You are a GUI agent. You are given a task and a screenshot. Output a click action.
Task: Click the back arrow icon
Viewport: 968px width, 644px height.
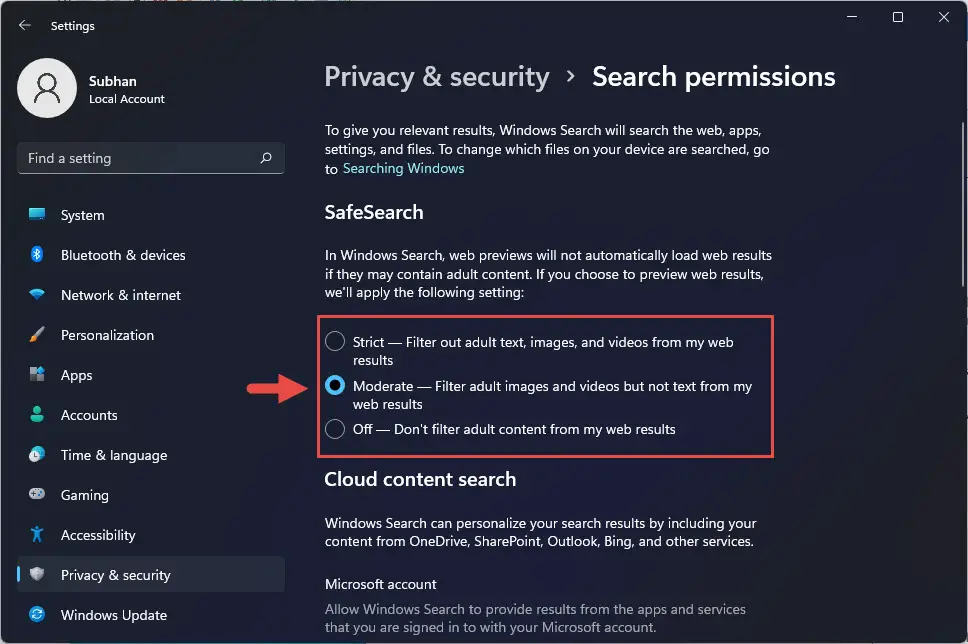click(25, 25)
